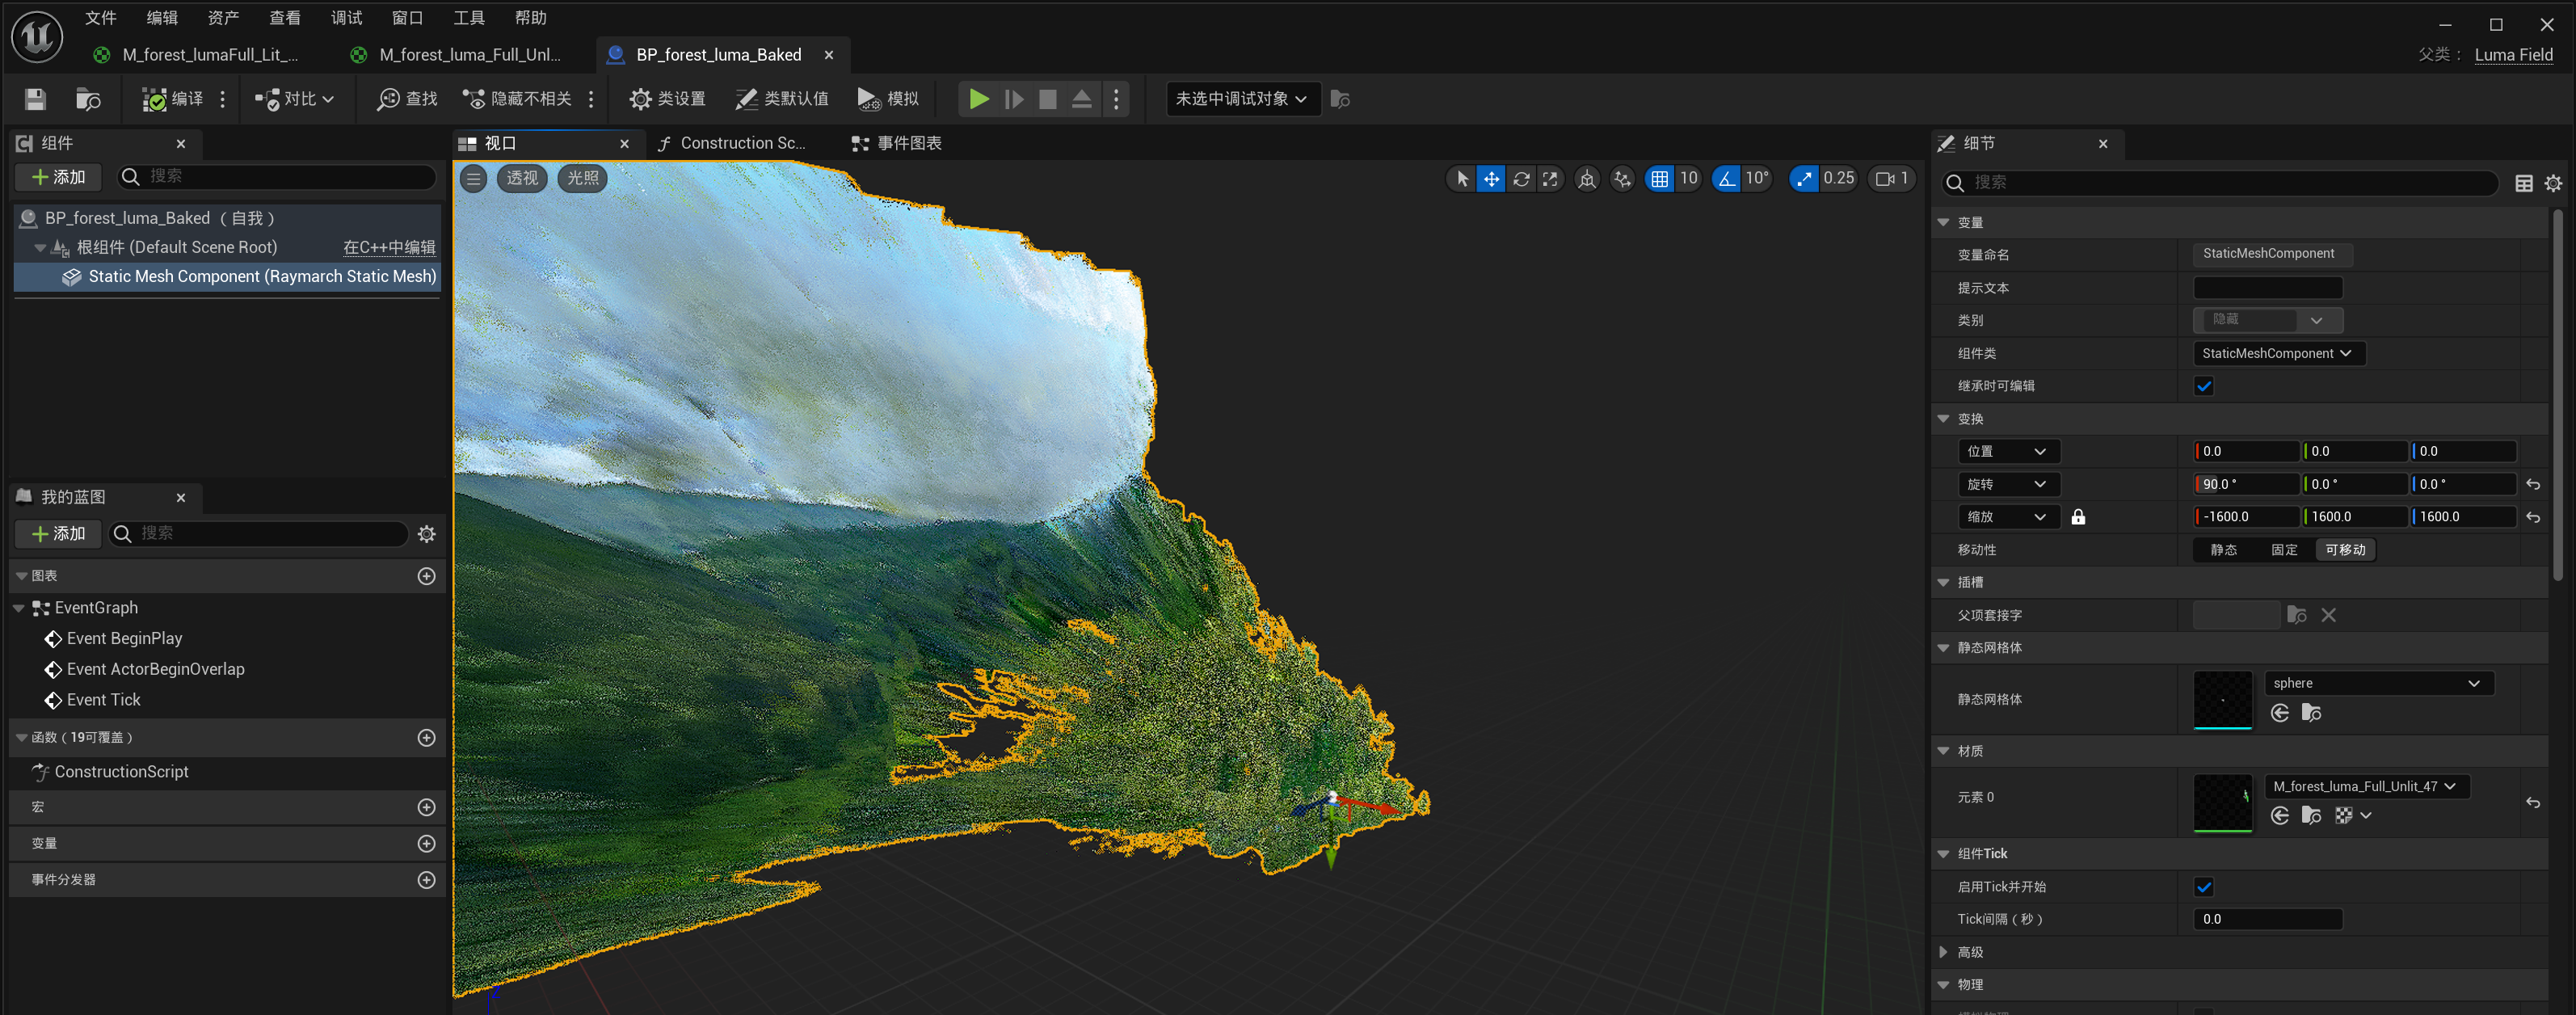Select the rotate tool in viewport toolbar
2576x1015 pixels.
[x=1521, y=179]
